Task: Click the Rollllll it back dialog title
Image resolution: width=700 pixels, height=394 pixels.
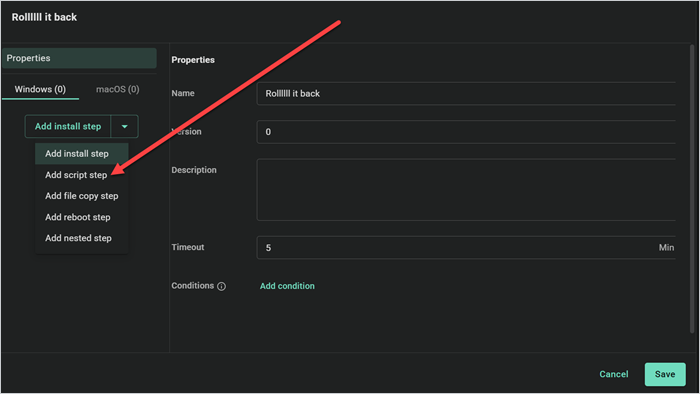Action: (44, 17)
